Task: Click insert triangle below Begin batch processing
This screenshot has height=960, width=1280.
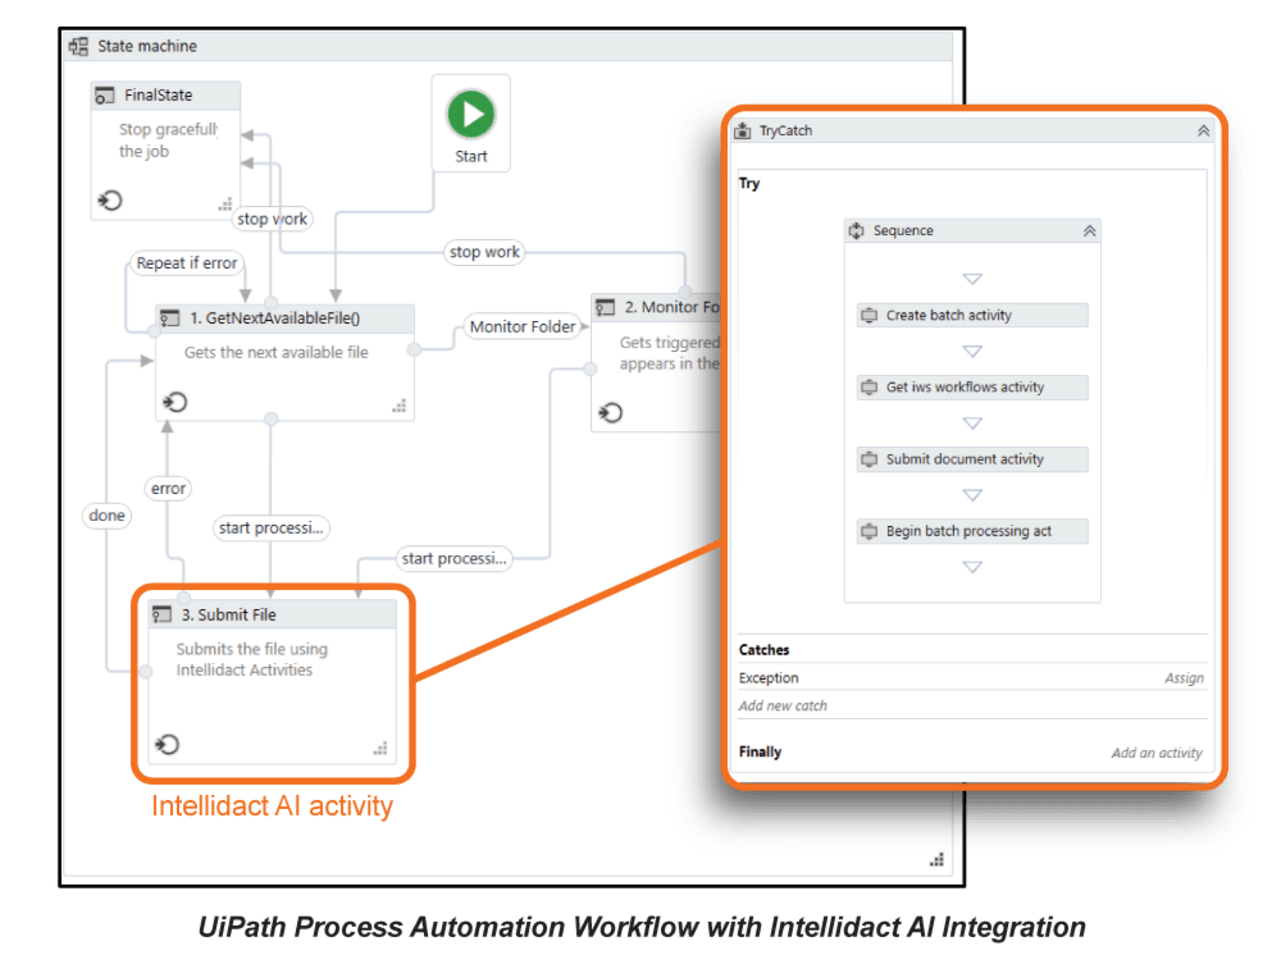Action: [972, 567]
